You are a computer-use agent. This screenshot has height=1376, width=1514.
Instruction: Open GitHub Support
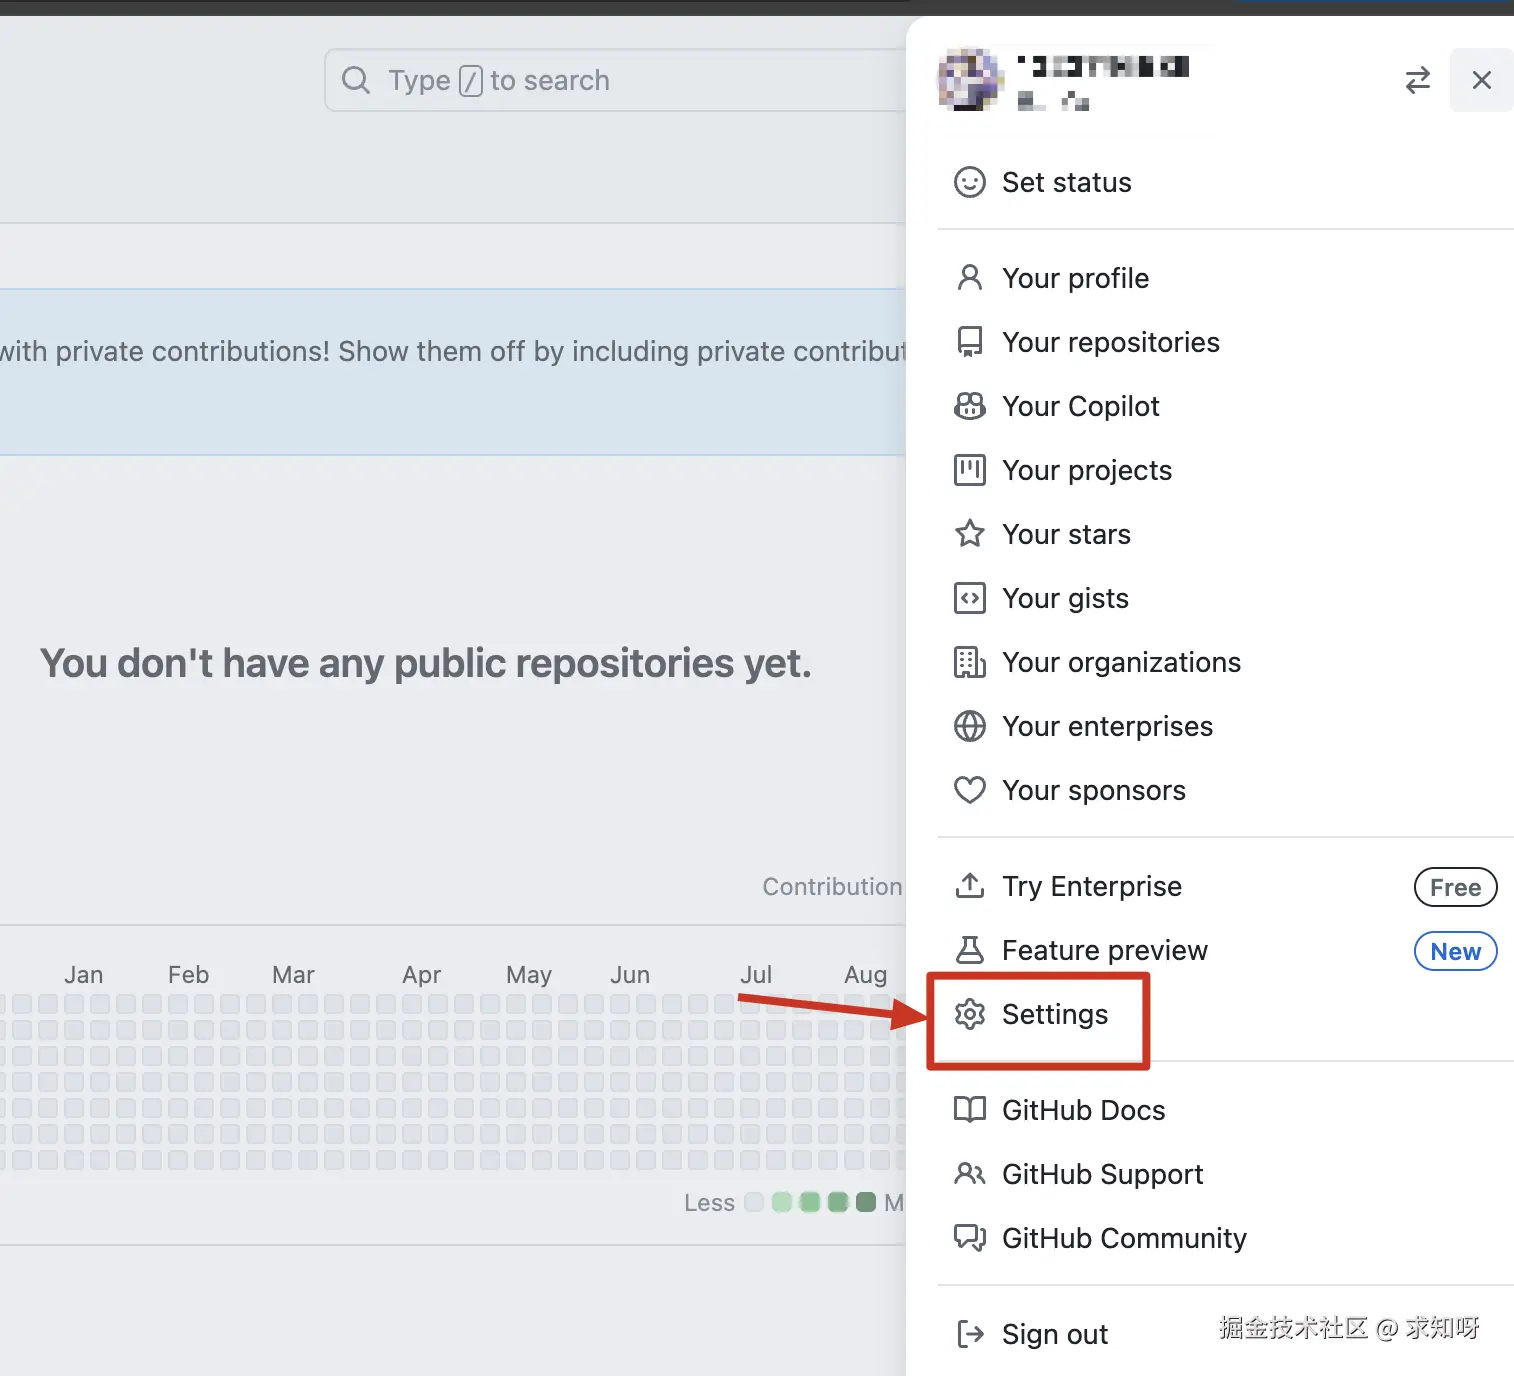pyautogui.click(x=1226, y=1174)
